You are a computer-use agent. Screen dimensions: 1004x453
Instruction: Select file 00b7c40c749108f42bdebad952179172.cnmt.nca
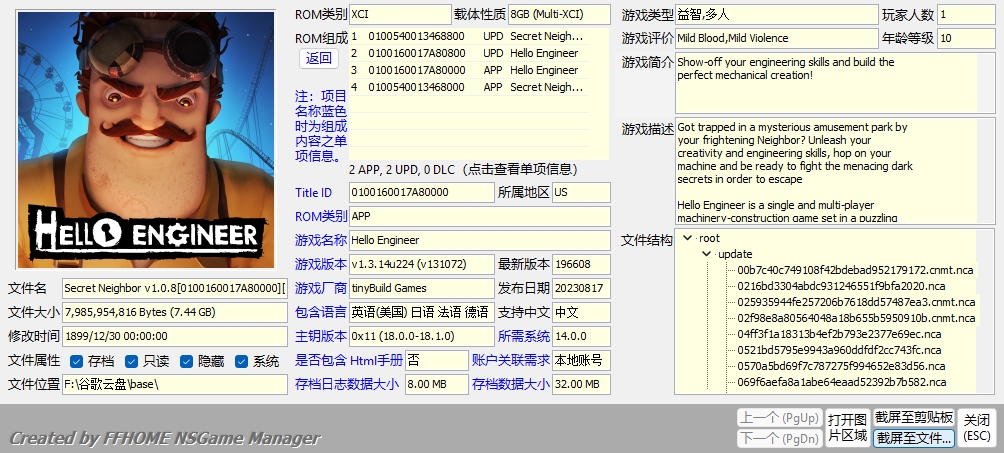[x=855, y=270]
